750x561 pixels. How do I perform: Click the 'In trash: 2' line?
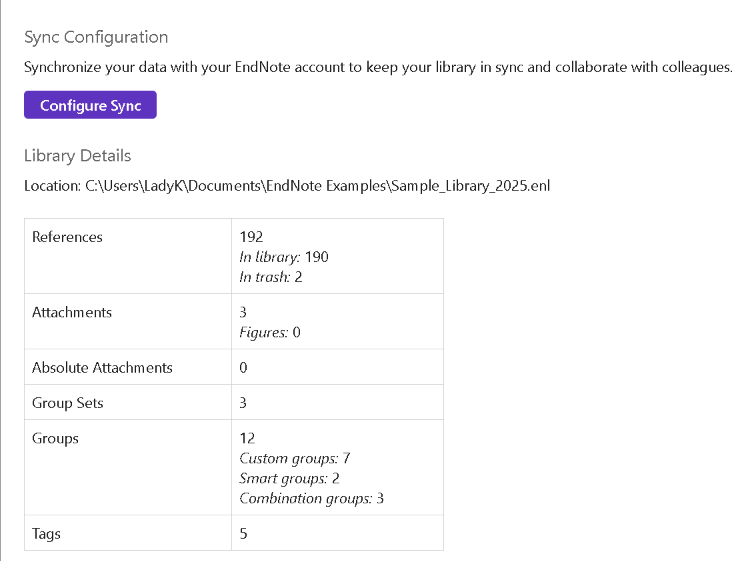tap(271, 277)
